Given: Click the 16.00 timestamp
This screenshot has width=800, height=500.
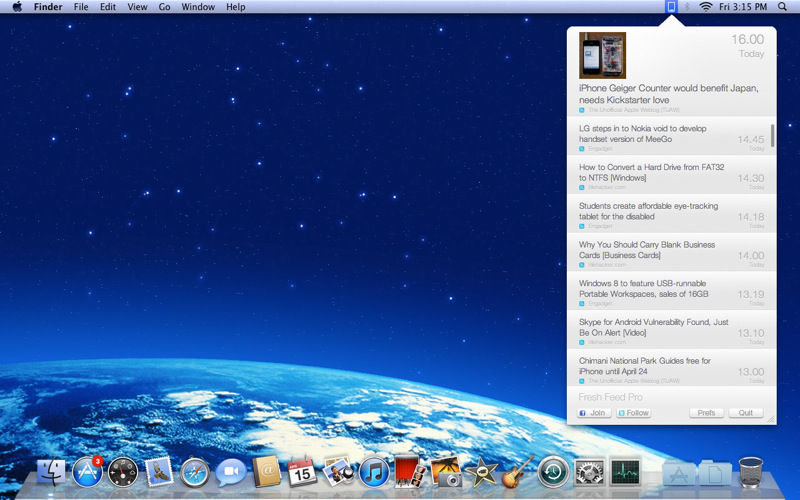Looking at the screenshot, I should (747, 39).
